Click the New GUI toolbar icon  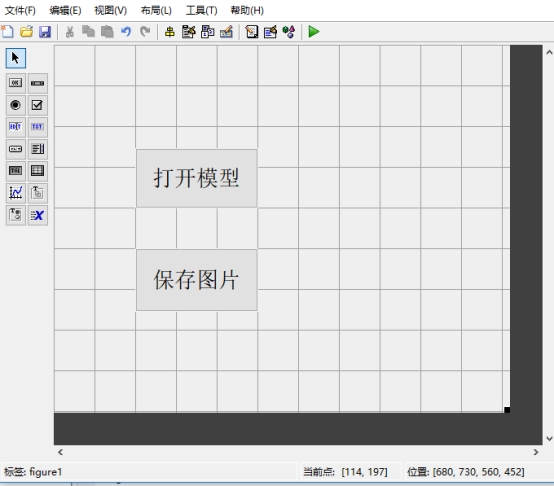click(7, 31)
